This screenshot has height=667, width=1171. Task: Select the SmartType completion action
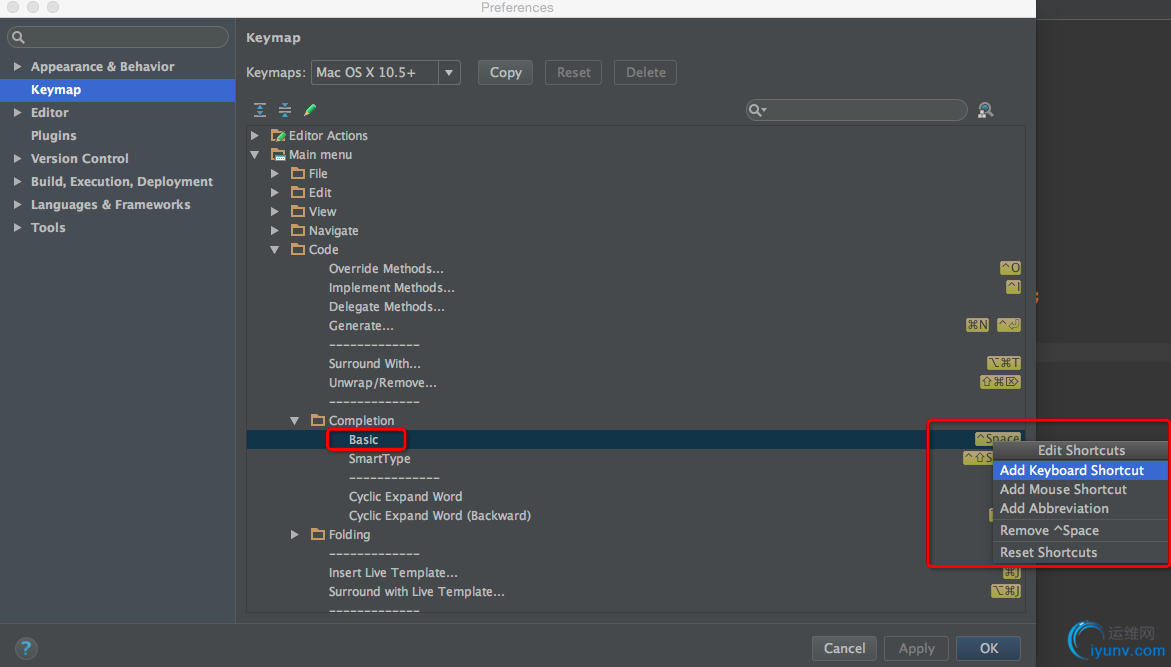pyautogui.click(x=379, y=459)
